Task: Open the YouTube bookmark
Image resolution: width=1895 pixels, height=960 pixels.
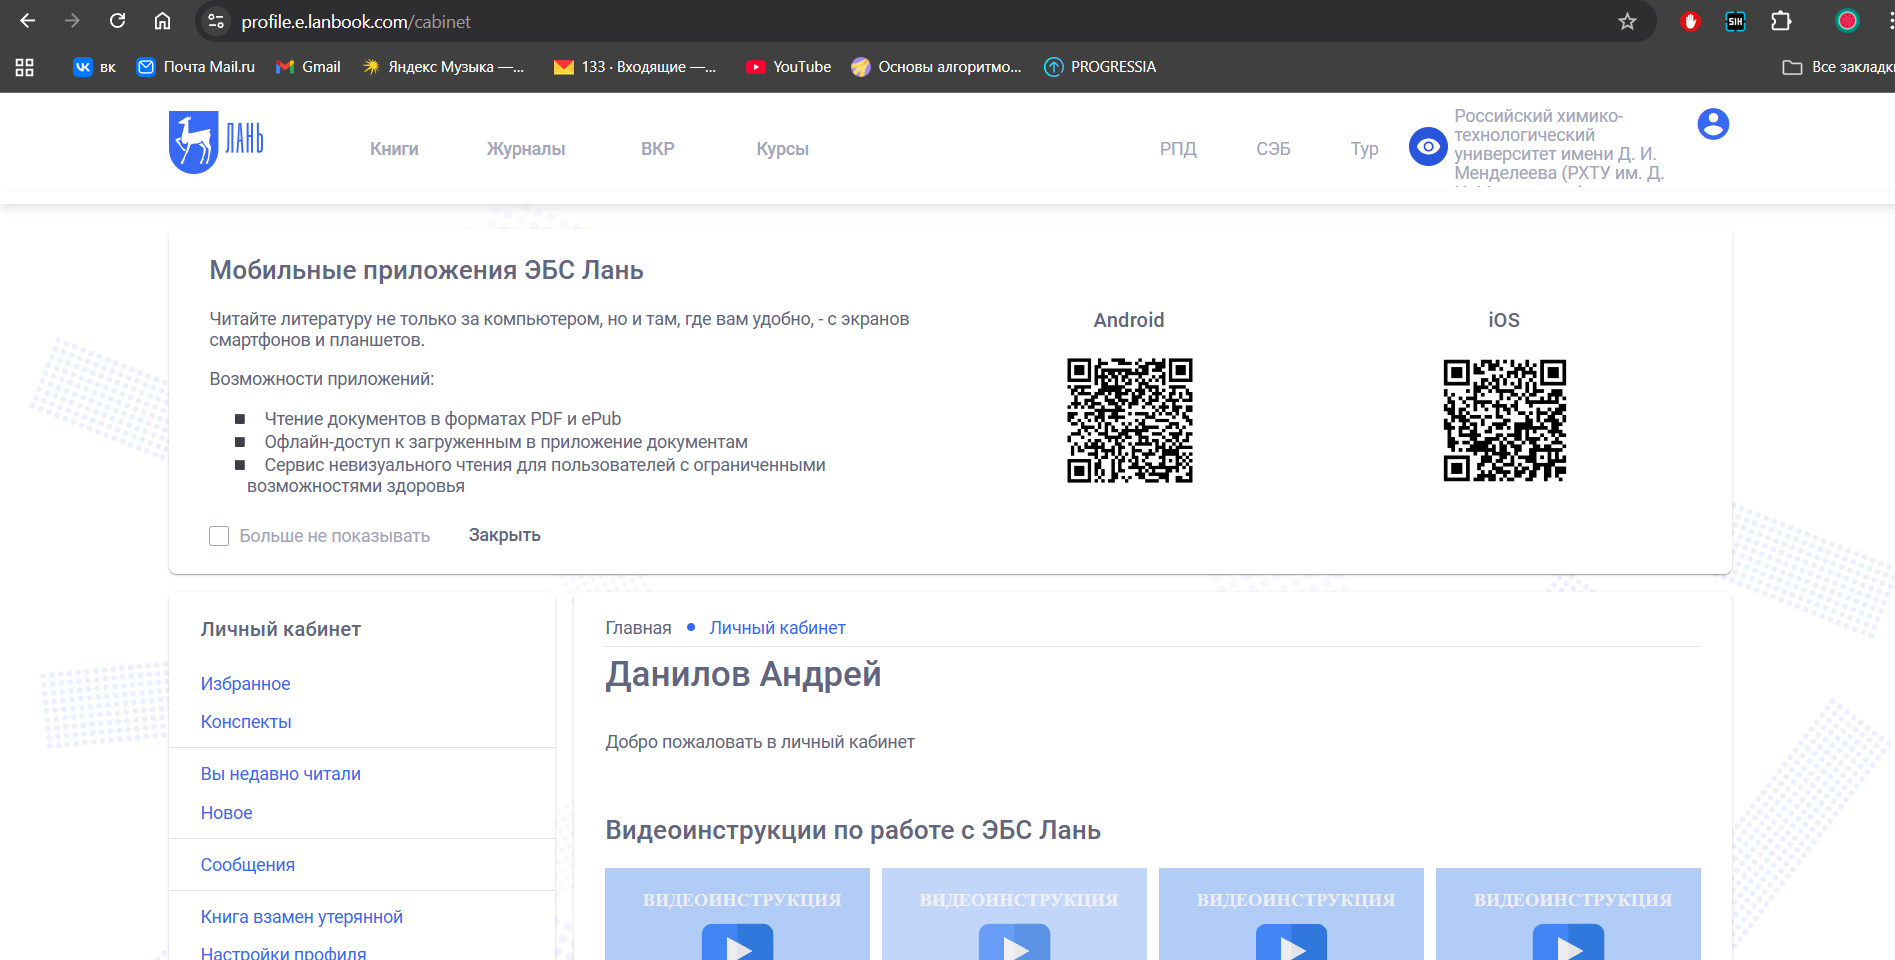Action: [788, 67]
